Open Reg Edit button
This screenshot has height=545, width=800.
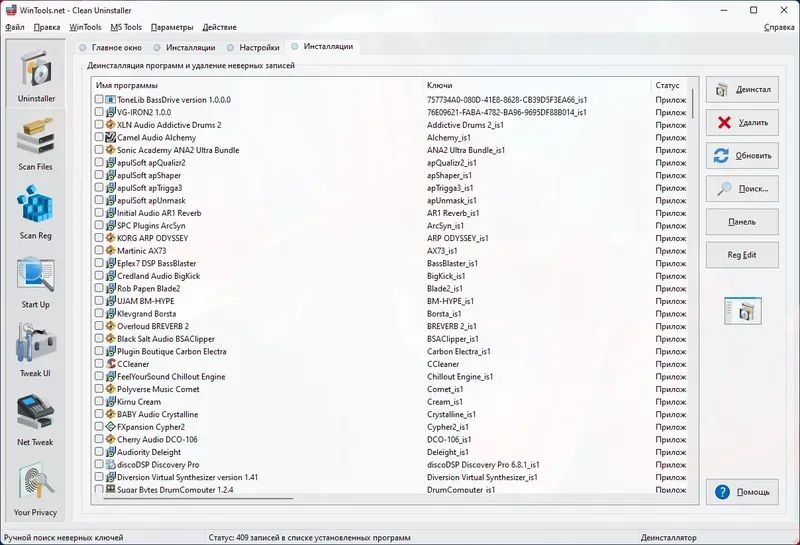(742, 255)
